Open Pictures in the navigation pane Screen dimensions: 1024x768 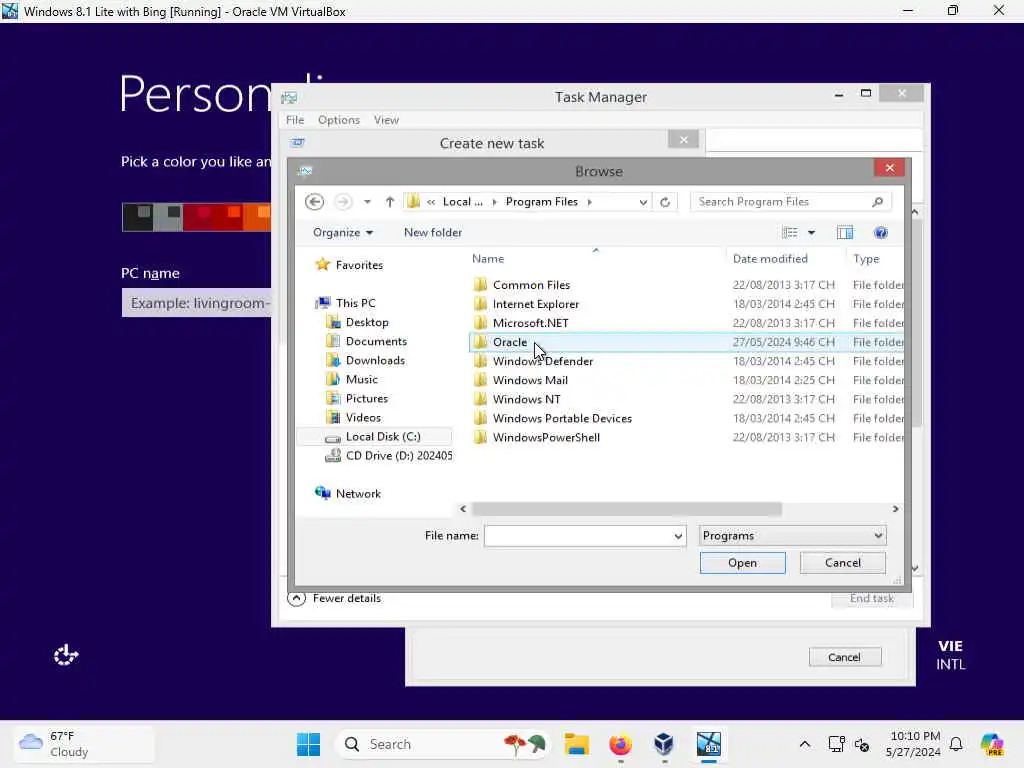(x=366, y=398)
